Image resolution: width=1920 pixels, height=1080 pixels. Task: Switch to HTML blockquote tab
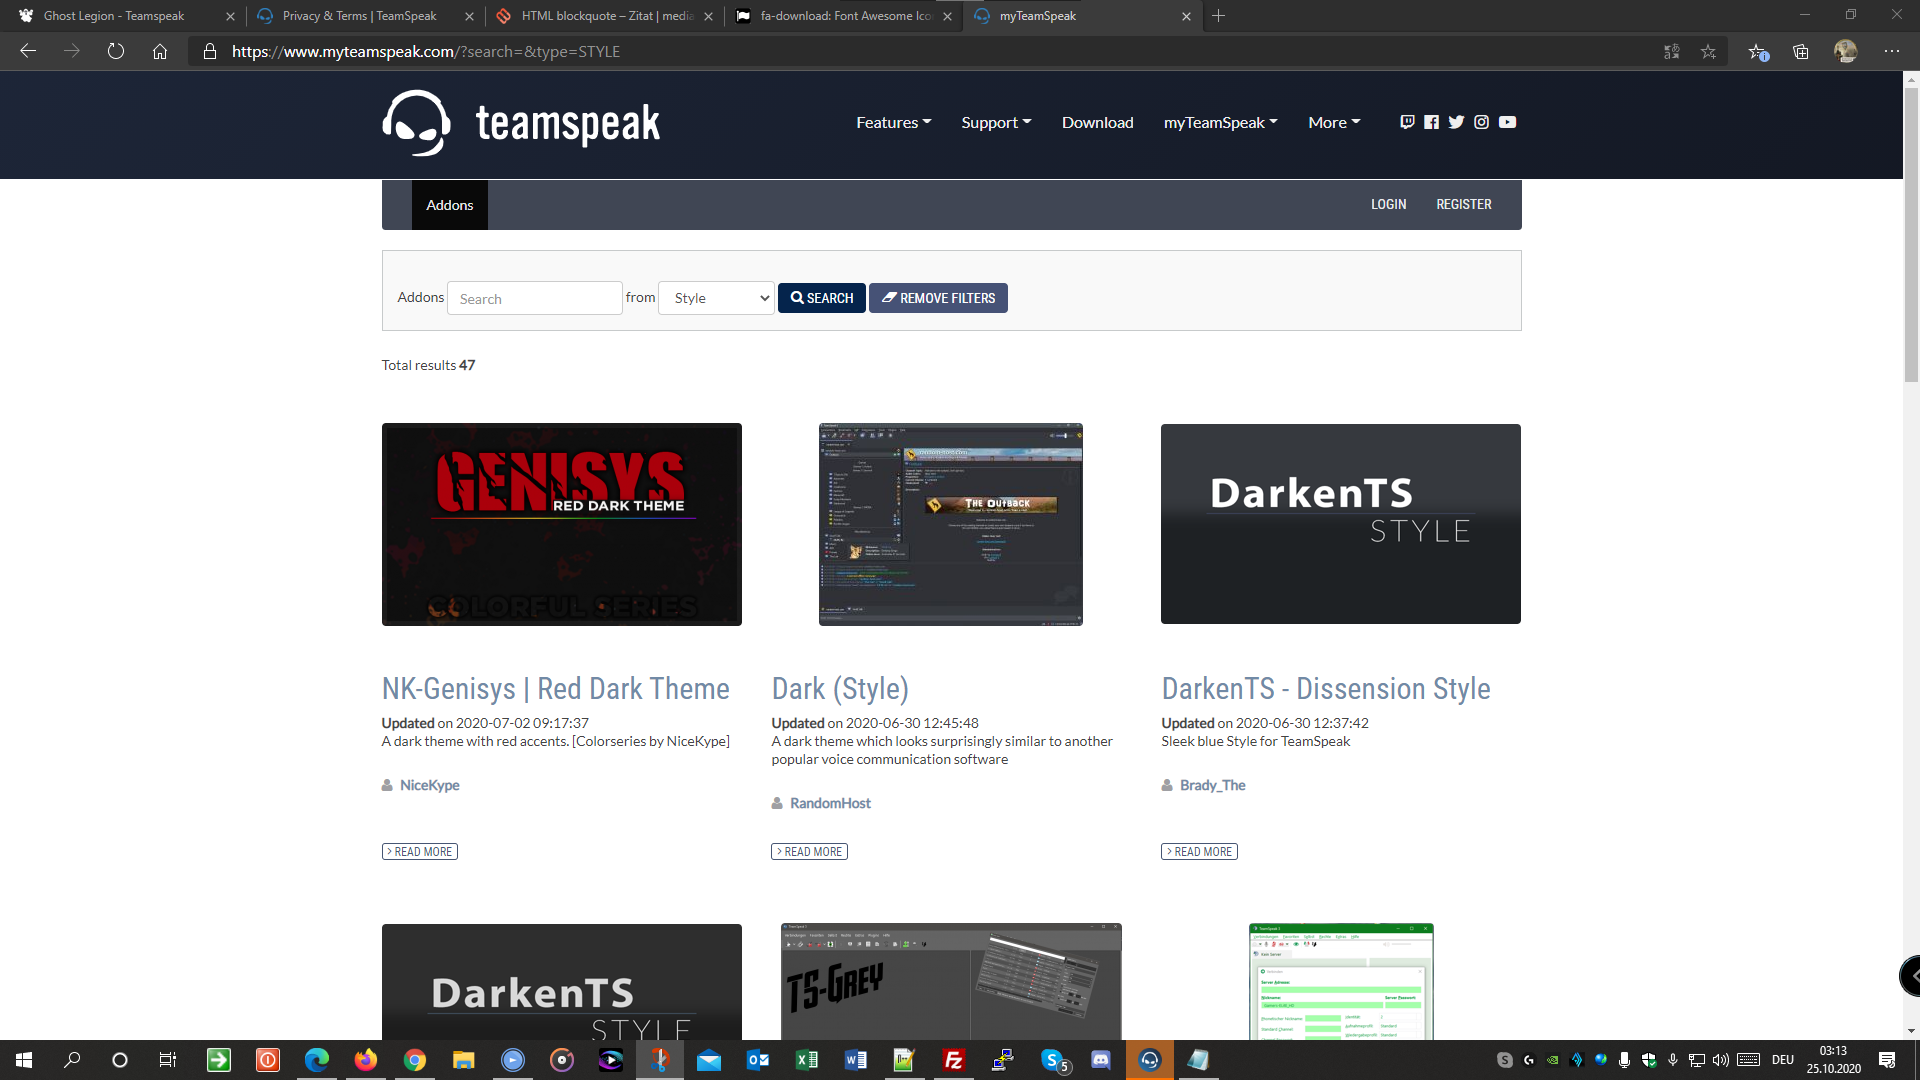(x=607, y=16)
